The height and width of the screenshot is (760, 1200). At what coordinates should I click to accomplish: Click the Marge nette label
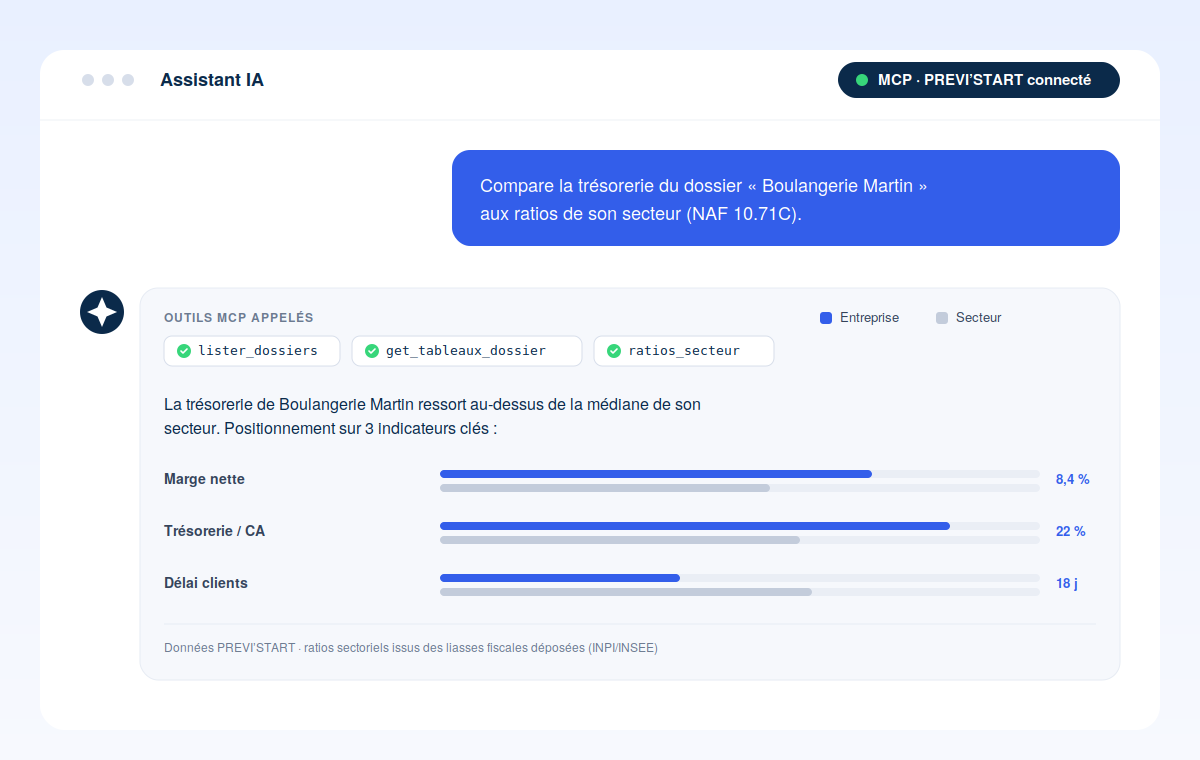(x=204, y=479)
